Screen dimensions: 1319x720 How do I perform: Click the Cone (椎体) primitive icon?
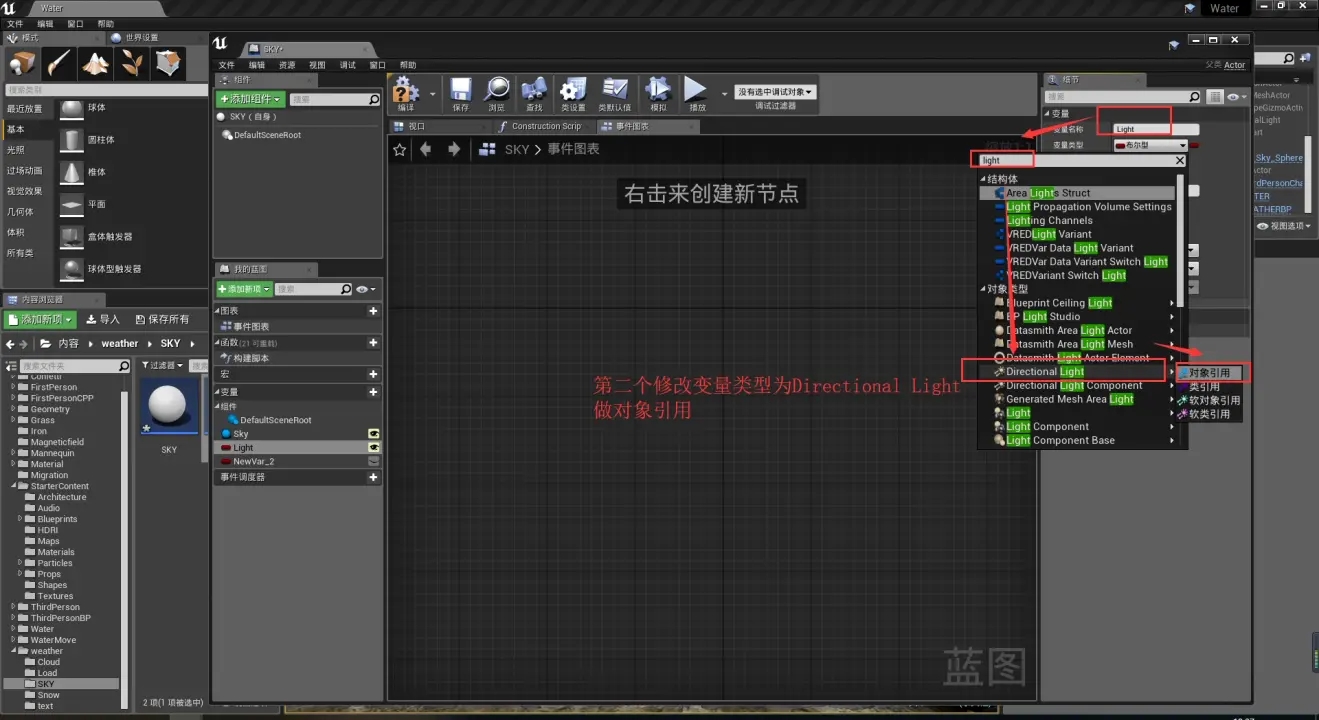click(x=72, y=172)
